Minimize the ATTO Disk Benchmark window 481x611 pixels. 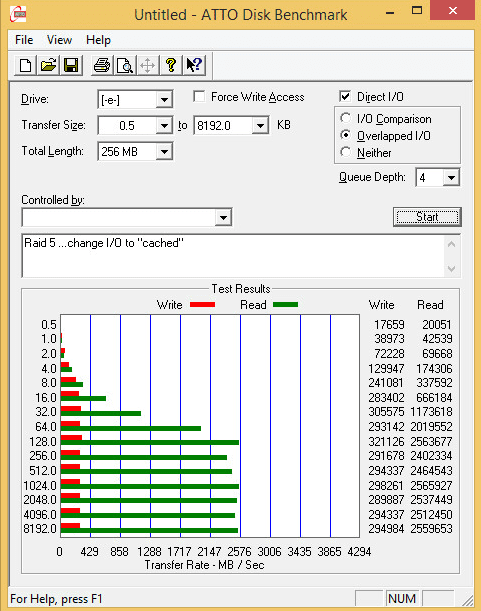(x=390, y=11)
